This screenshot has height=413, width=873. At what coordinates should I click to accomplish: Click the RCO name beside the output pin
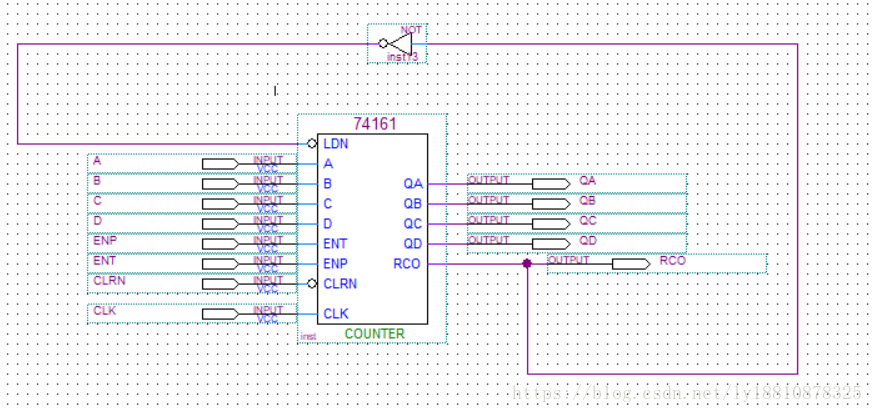click(x=673, y=260)
